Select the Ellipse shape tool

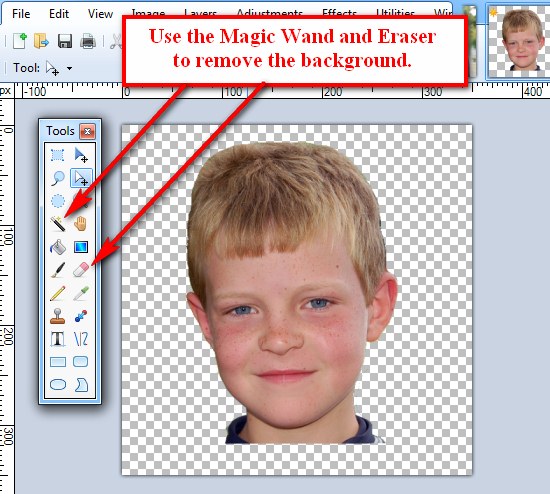click(x=58, y=385)
